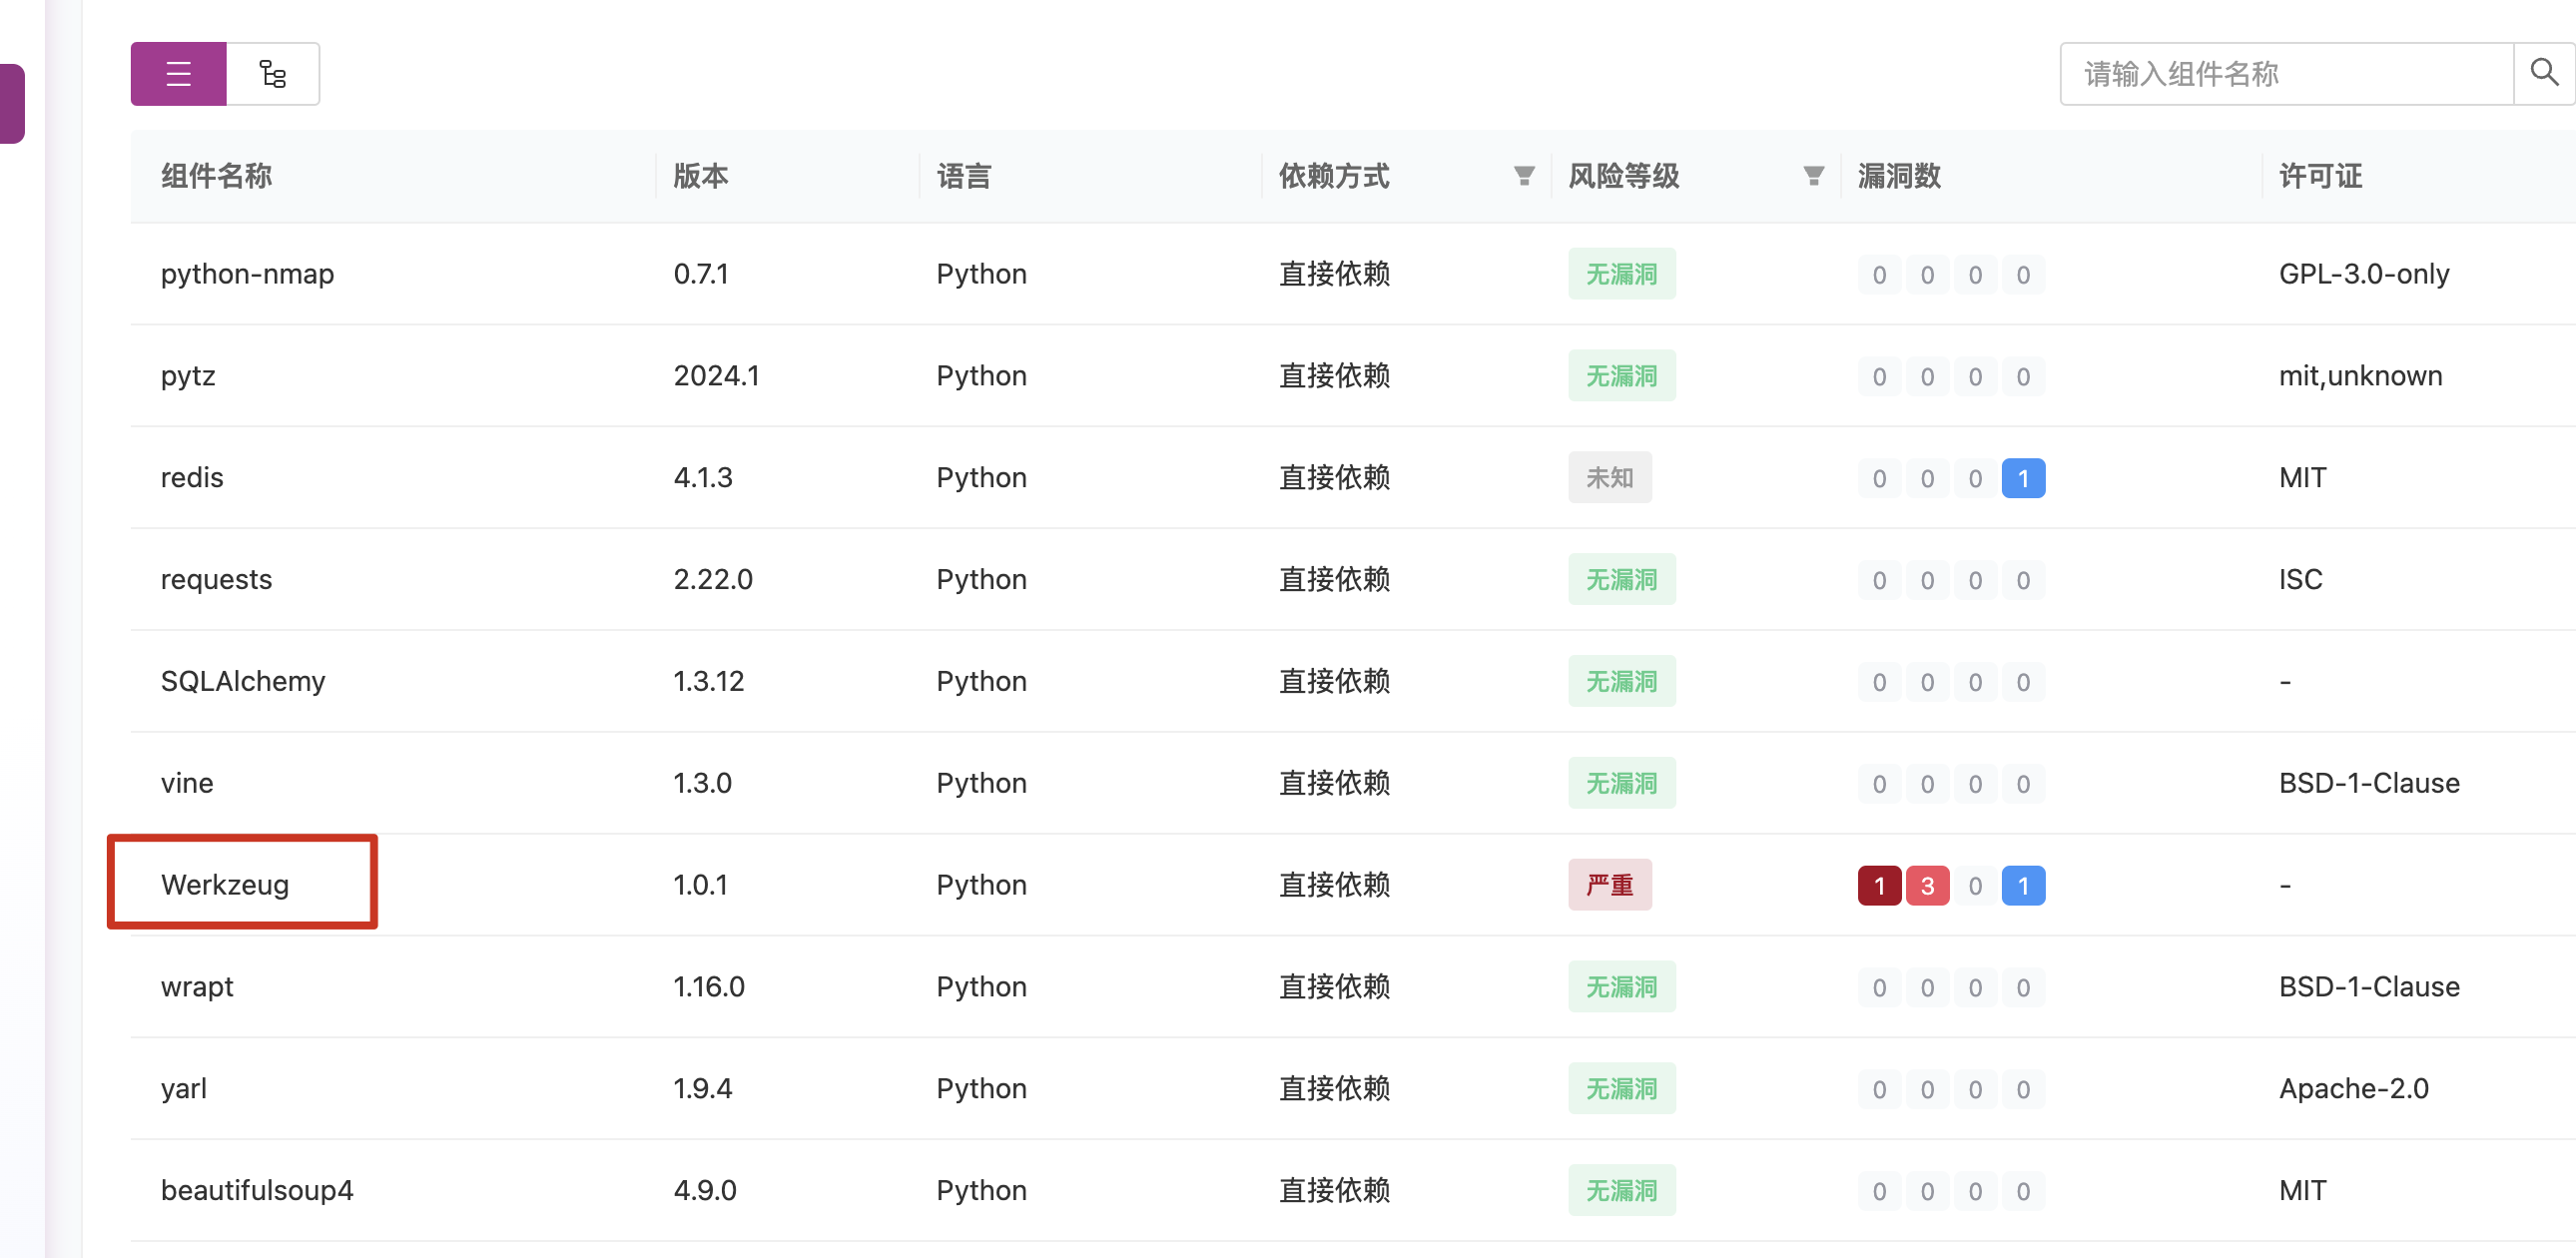Click the mit,unknown license cell

(2360, 376)
